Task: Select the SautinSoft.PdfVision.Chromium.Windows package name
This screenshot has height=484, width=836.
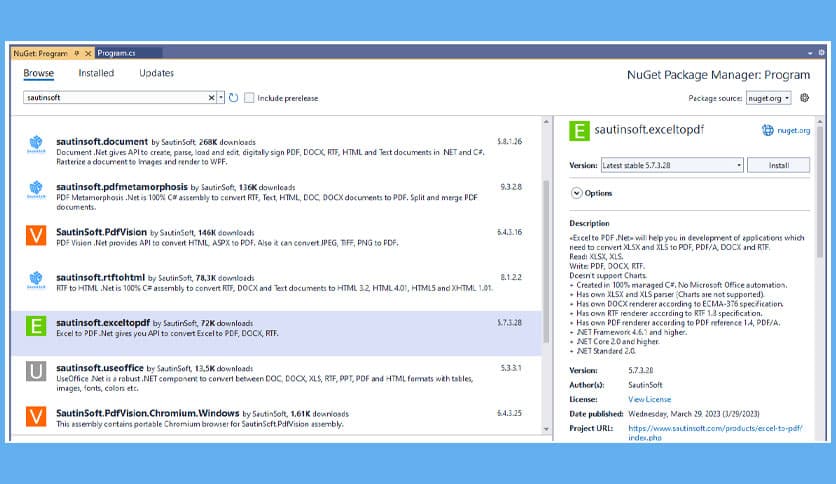Action: [x=148, y=413]
